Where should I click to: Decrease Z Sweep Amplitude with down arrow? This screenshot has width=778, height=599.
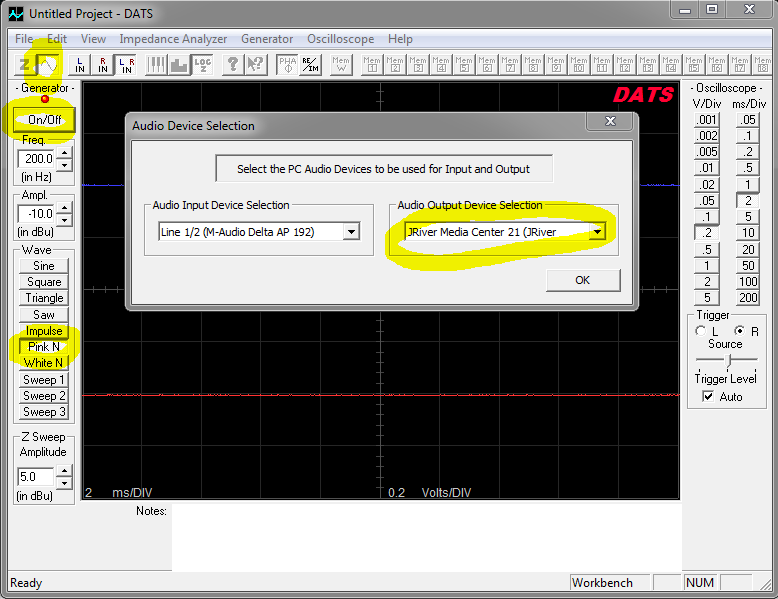click(65, 482)
